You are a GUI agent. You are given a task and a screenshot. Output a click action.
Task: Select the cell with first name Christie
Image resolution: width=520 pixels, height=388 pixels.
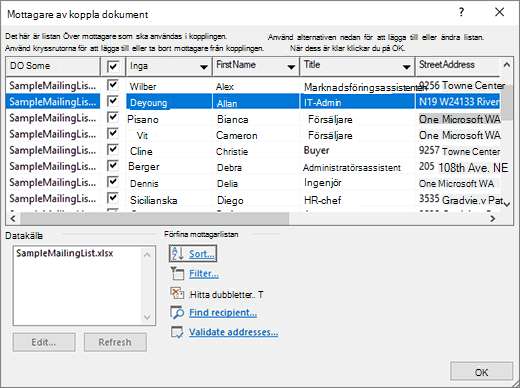click(256, 151)
